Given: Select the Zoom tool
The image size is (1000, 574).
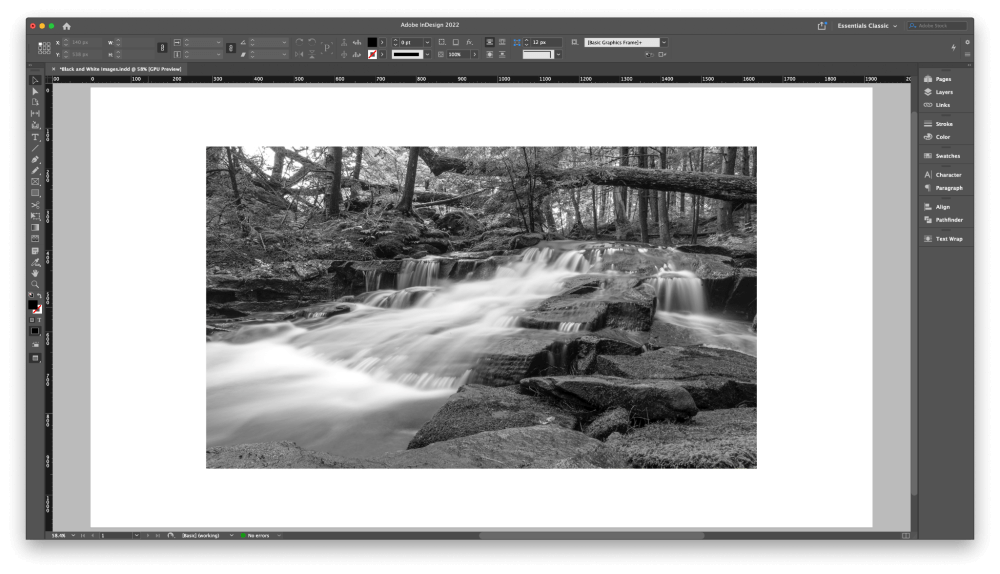Looking at the screenshot, I should 35,284.
